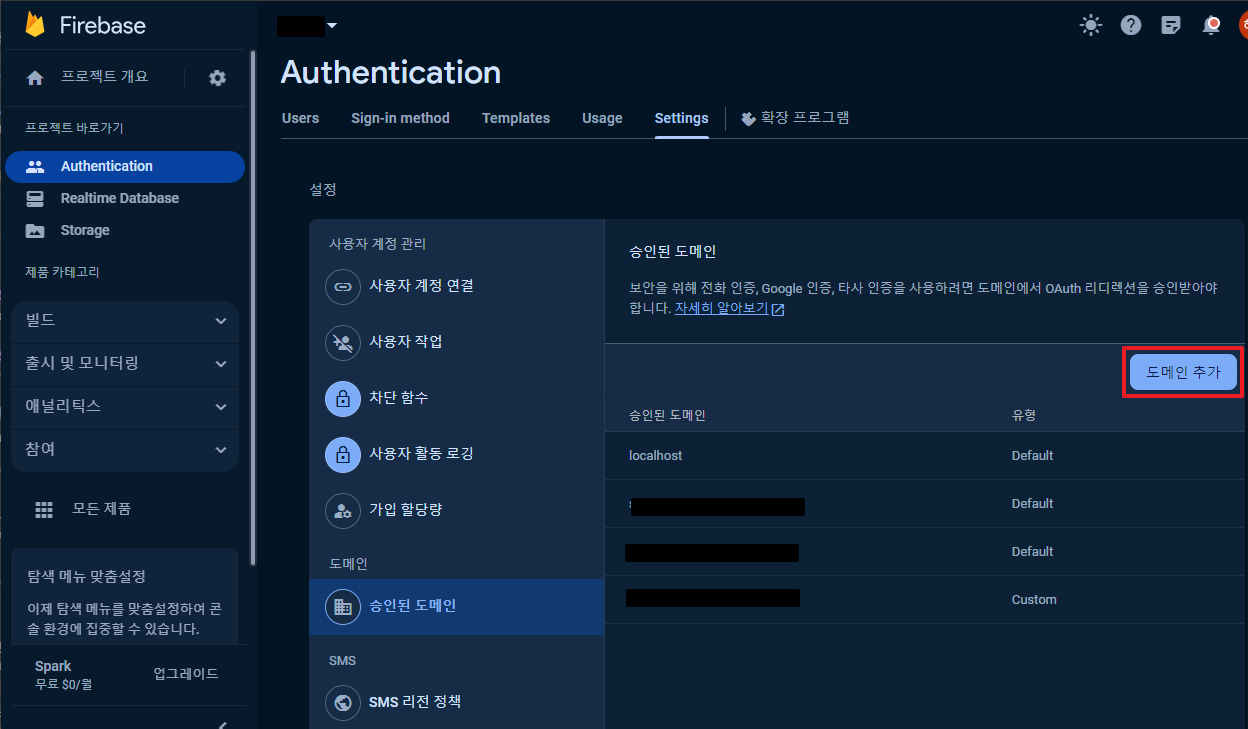The height and width of the screenshot is (729, 1248).
Task: Open the 차단 함수 settings section
Action: (x=457, y=398)
